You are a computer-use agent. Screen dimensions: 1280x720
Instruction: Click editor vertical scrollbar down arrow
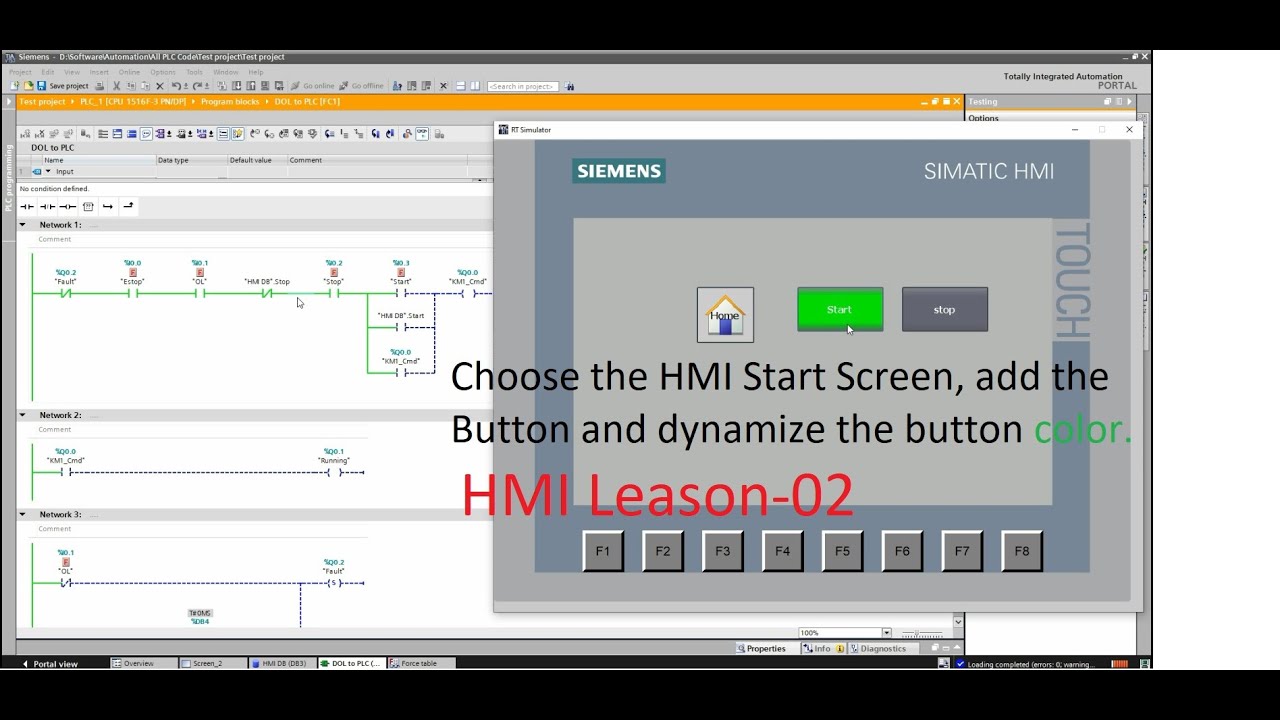click(x=959, y=621)
